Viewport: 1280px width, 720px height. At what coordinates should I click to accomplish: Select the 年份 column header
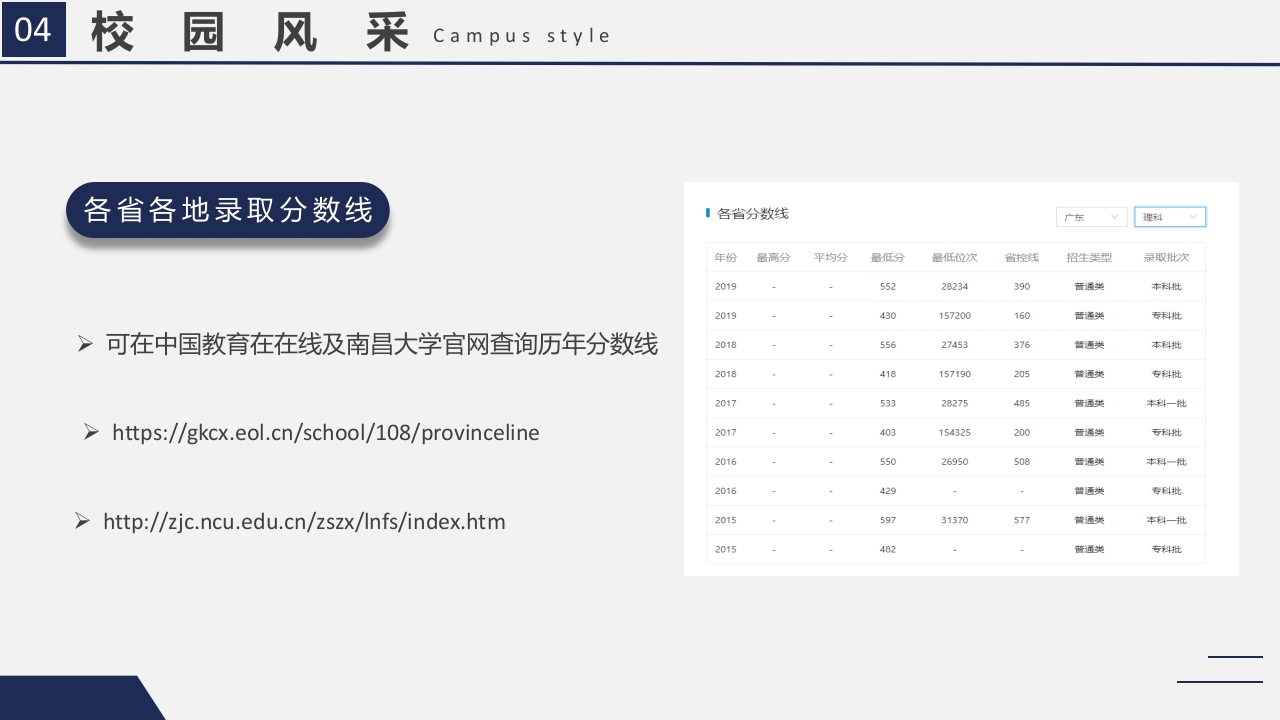[725, 257]
